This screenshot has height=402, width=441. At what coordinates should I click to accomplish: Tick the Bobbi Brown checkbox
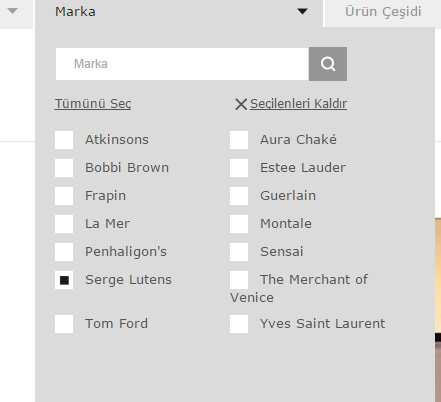pyautogui.click(x=64, y=168)
